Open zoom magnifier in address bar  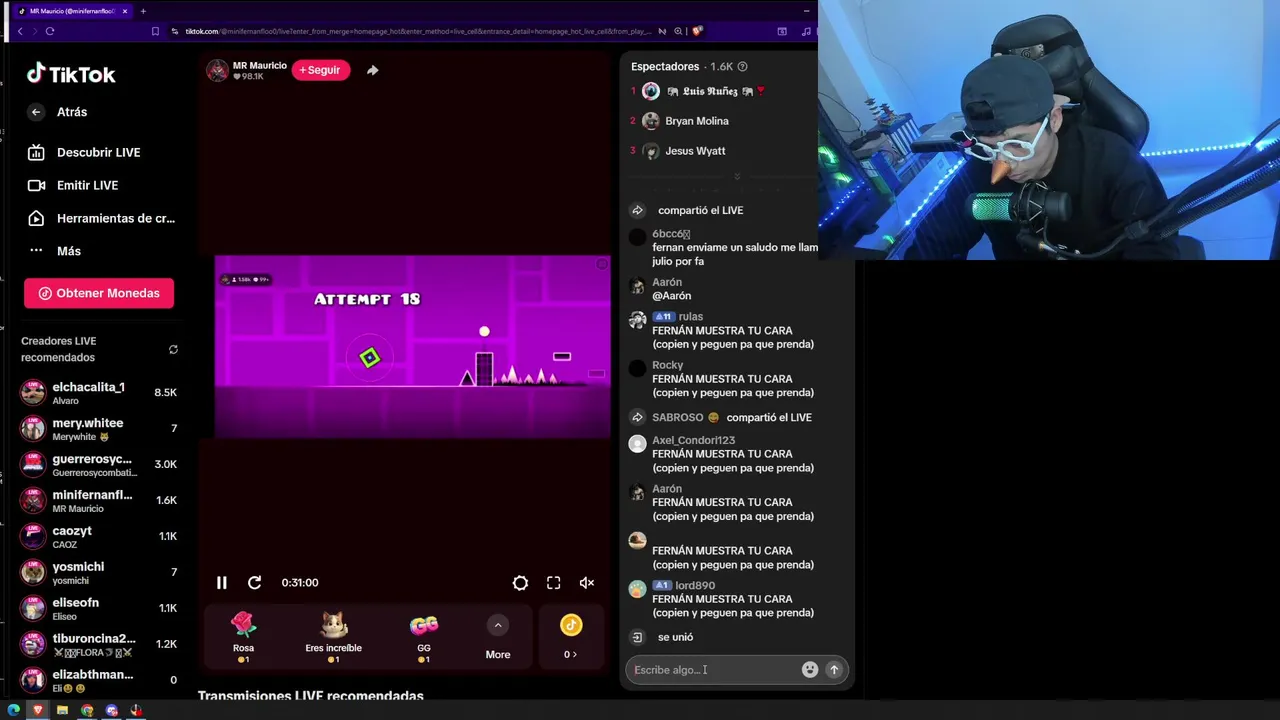(x=679, y=31)
